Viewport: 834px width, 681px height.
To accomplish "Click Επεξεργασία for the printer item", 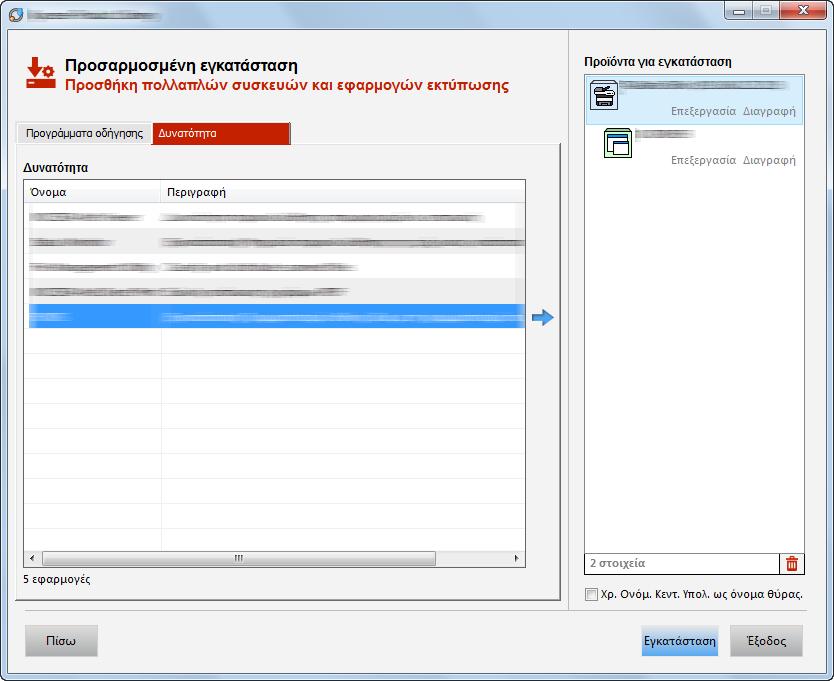I will tap(703, 111).
